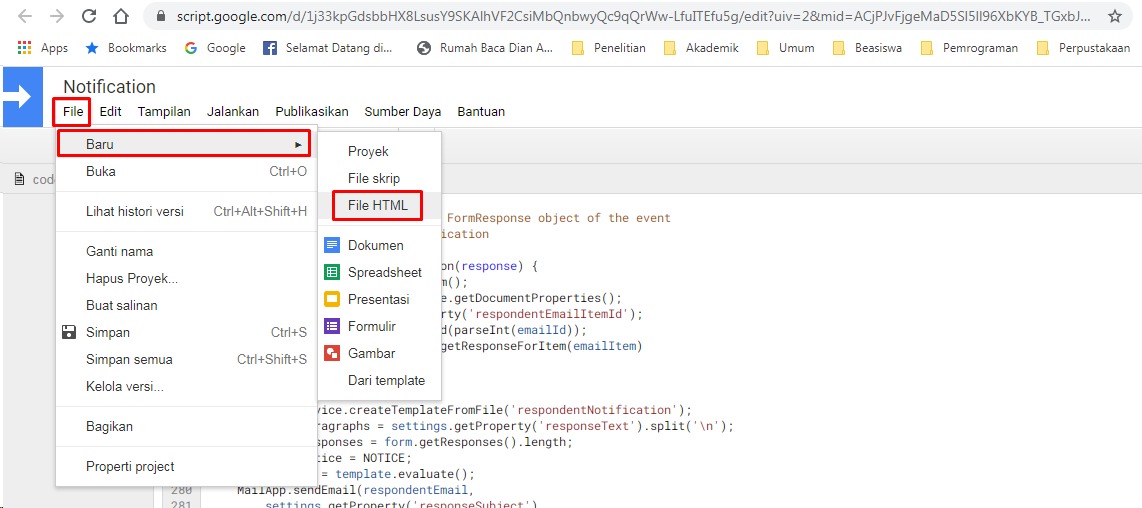
Task: Select the red Gambar icon
Action: click(x=332, y=353)
